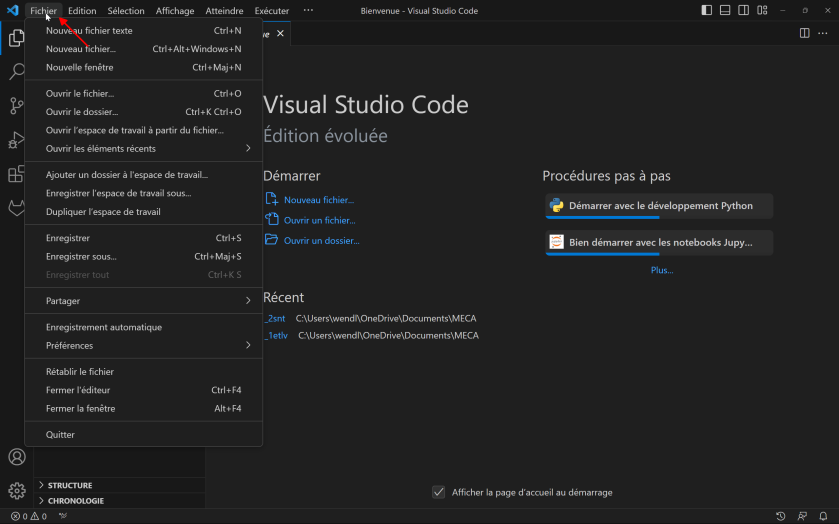Choose Enregistrer l'espace de travail sous...

(143, 193)
